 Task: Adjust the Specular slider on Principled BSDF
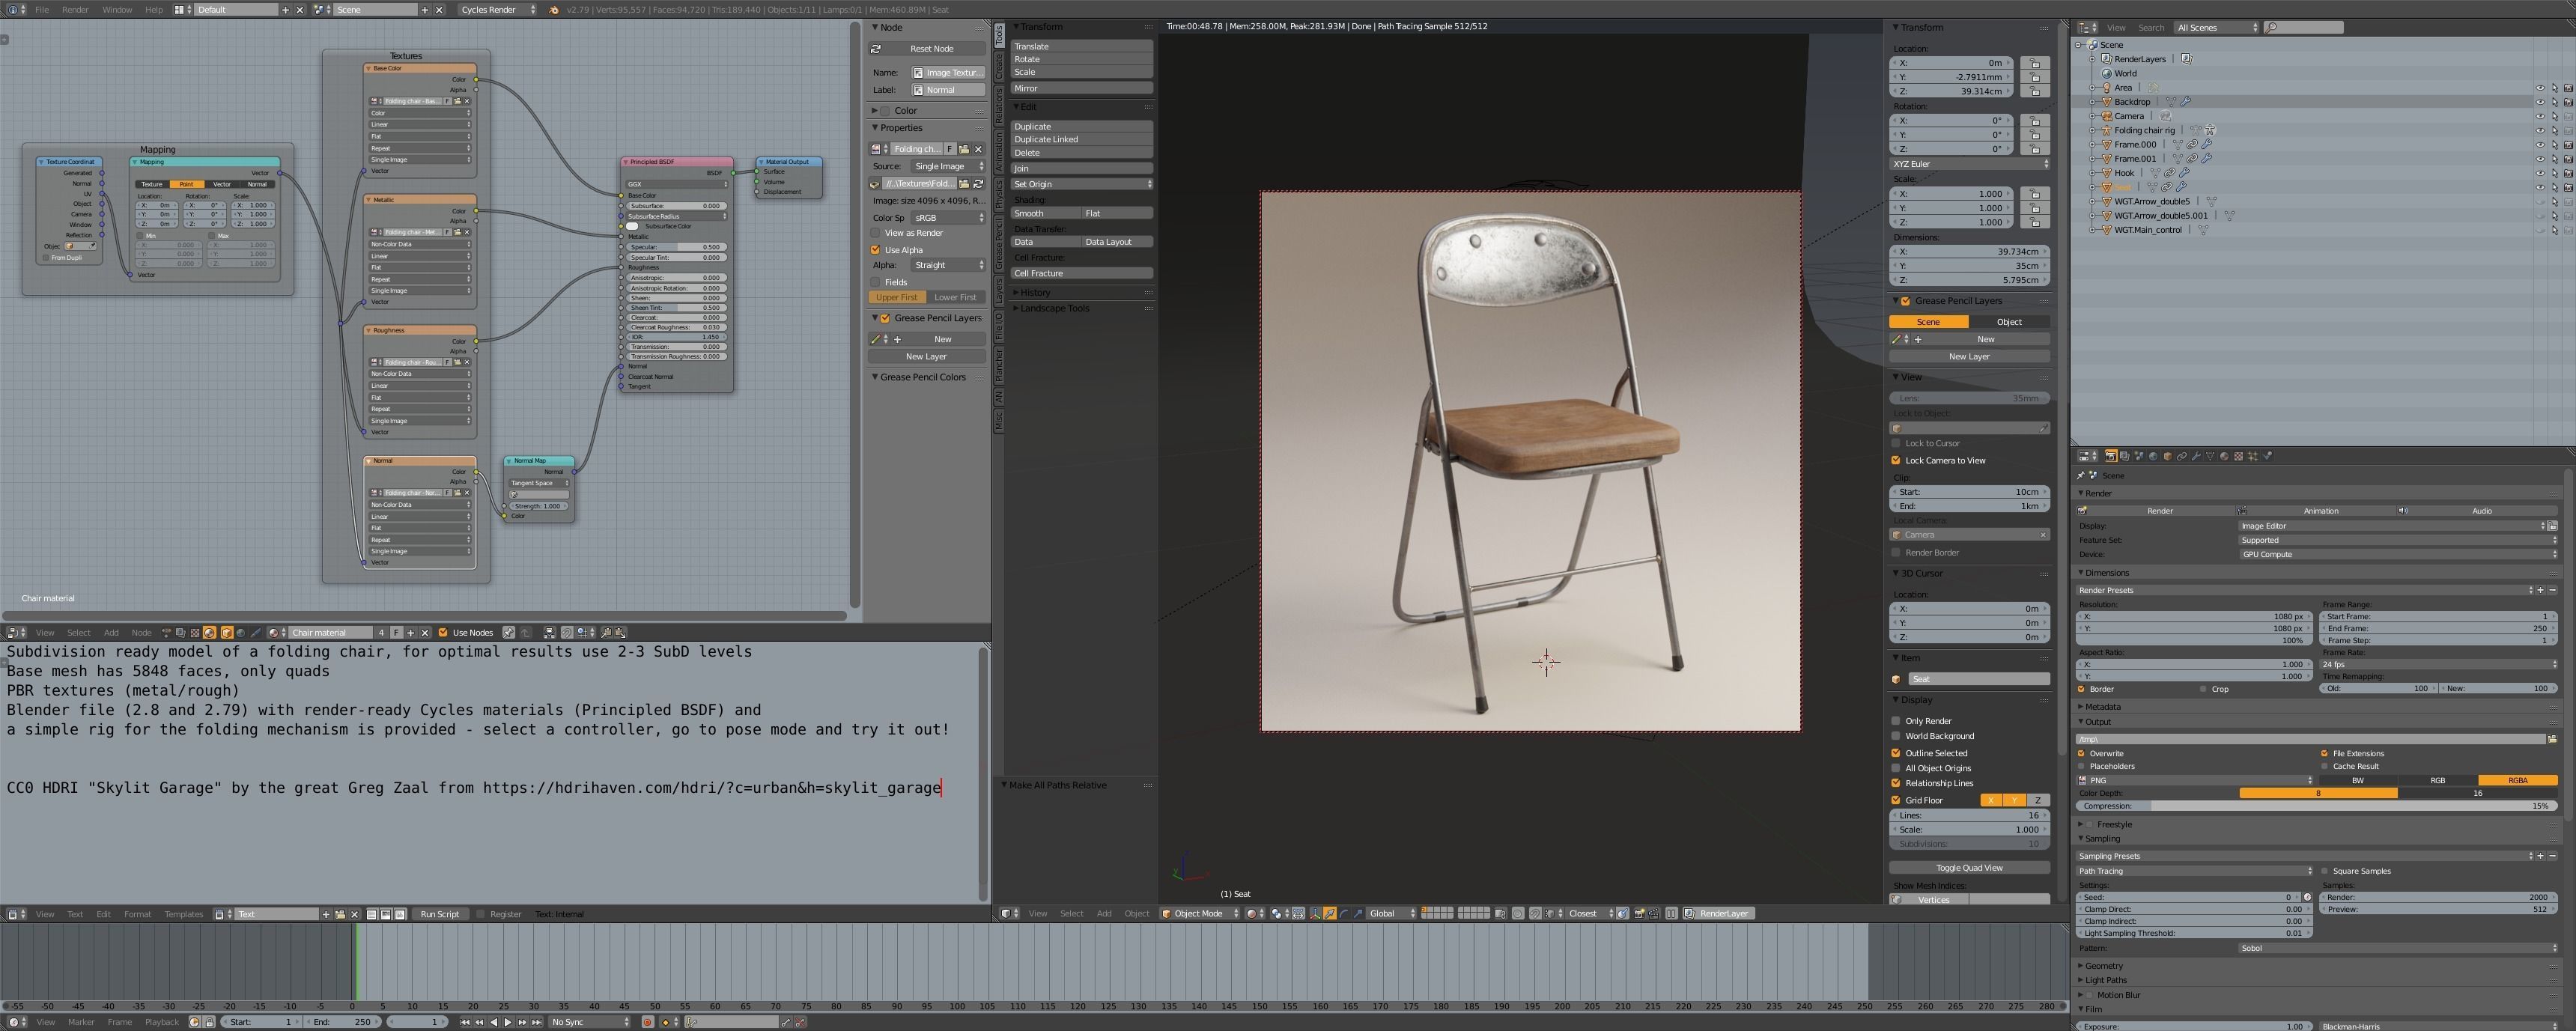pyautogui.click(x=676, y=246)
